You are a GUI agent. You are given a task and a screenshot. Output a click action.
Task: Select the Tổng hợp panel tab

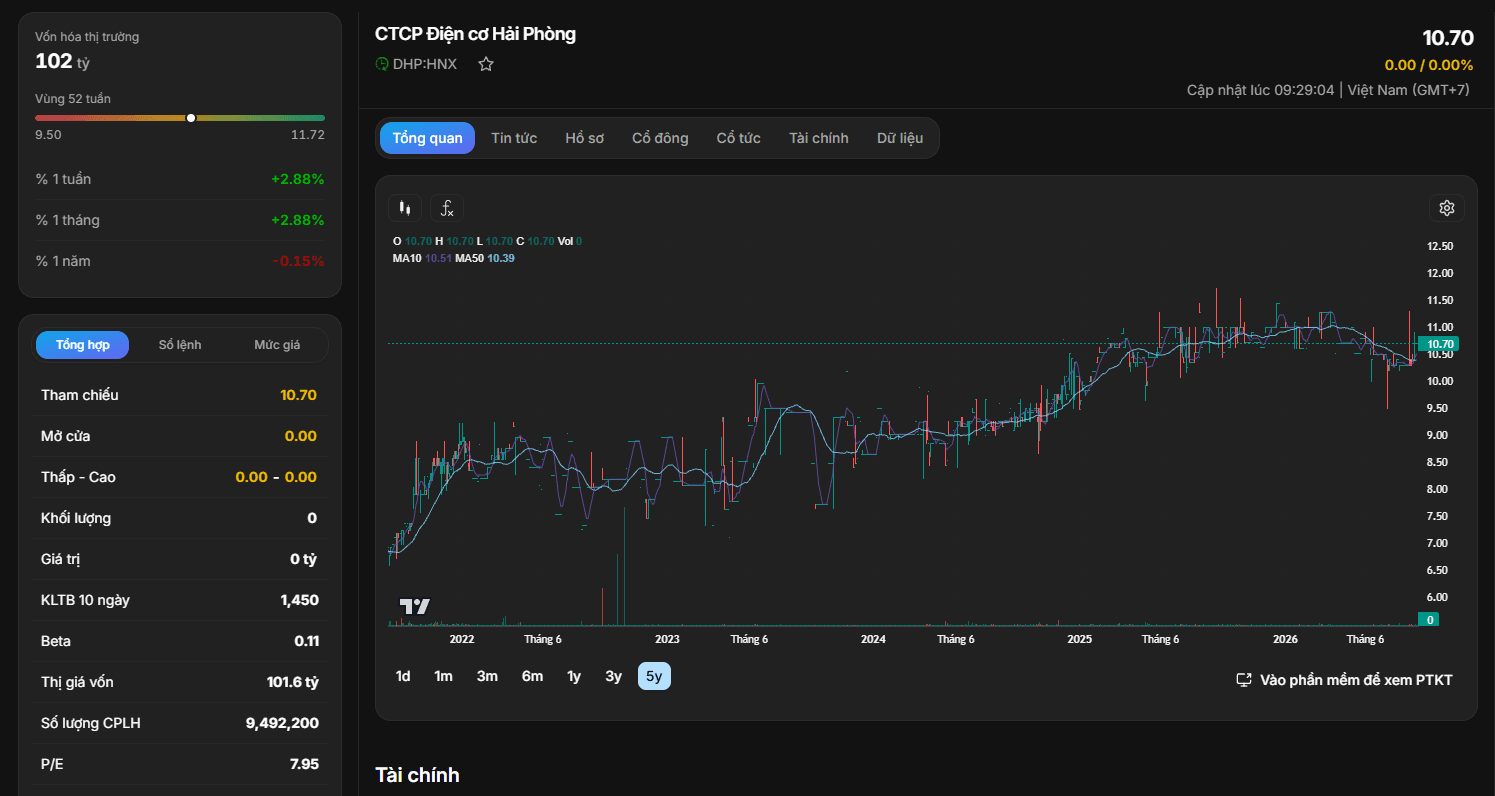(83, 345)
